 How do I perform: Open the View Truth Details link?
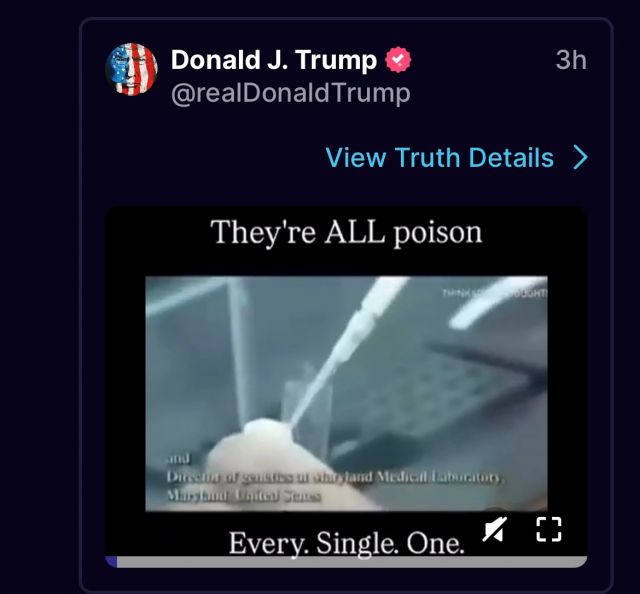(440, 157)
